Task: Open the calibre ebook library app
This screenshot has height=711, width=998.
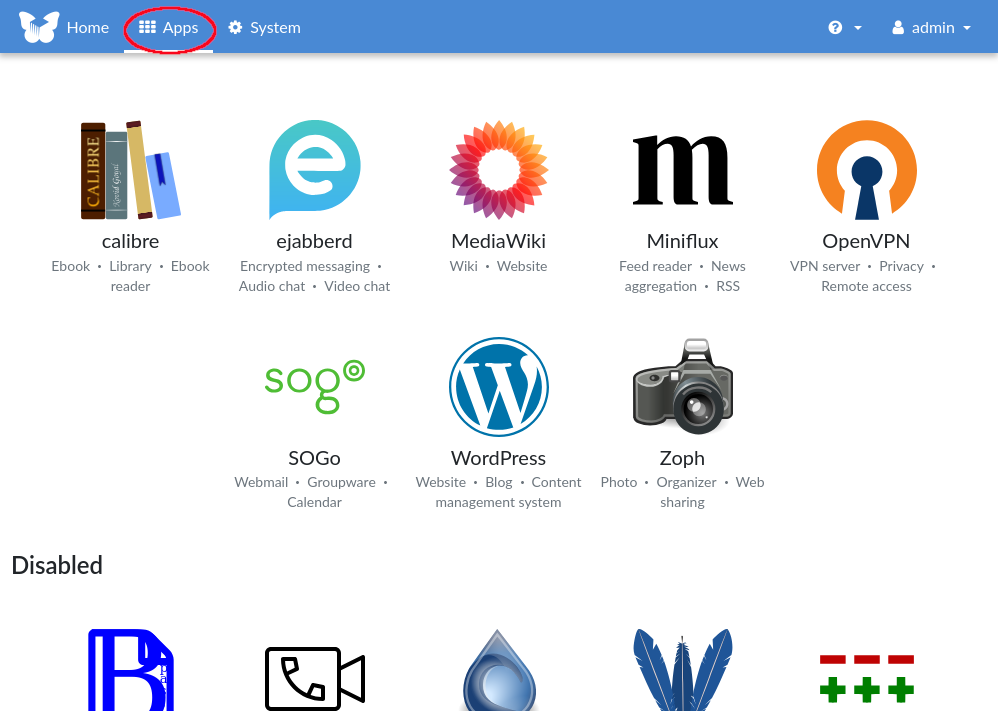Action: (x=130, y=171)
